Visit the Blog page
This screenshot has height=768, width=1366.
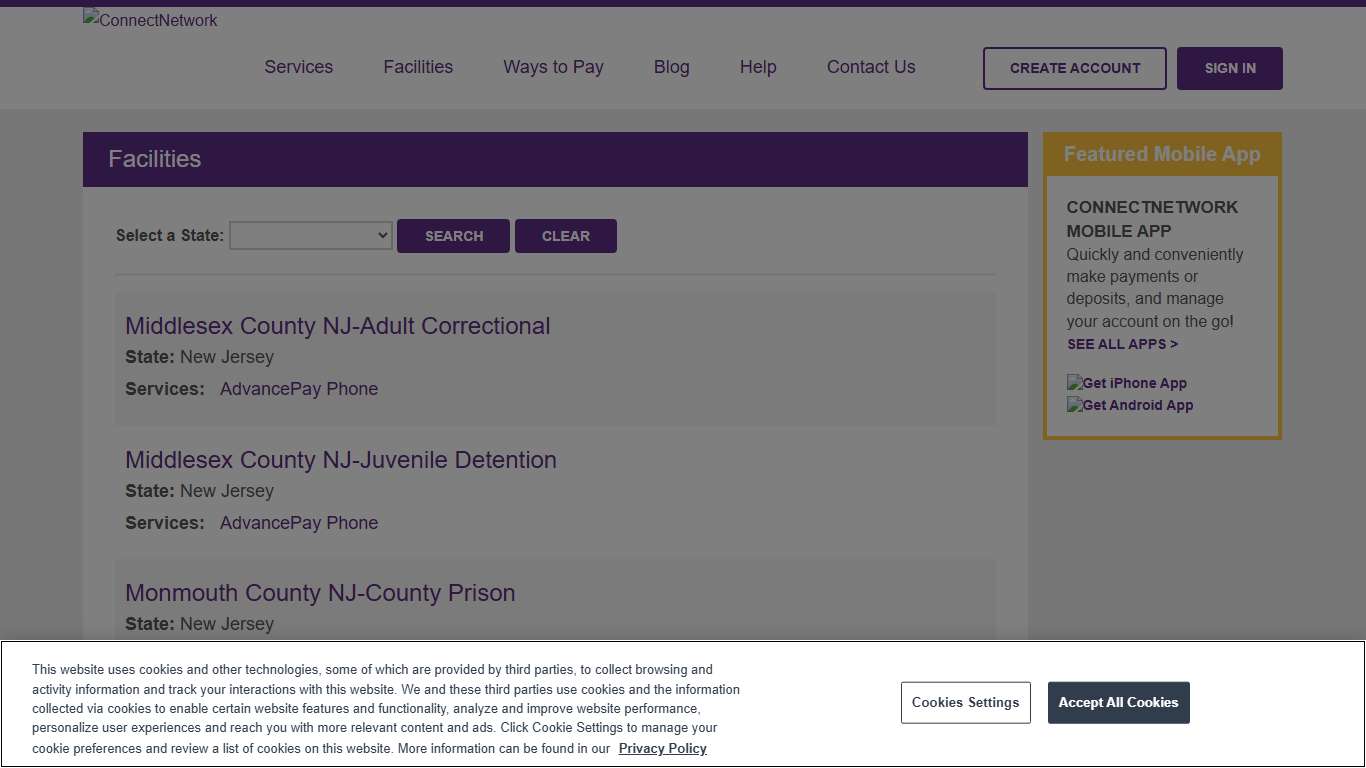click(671, 67)
